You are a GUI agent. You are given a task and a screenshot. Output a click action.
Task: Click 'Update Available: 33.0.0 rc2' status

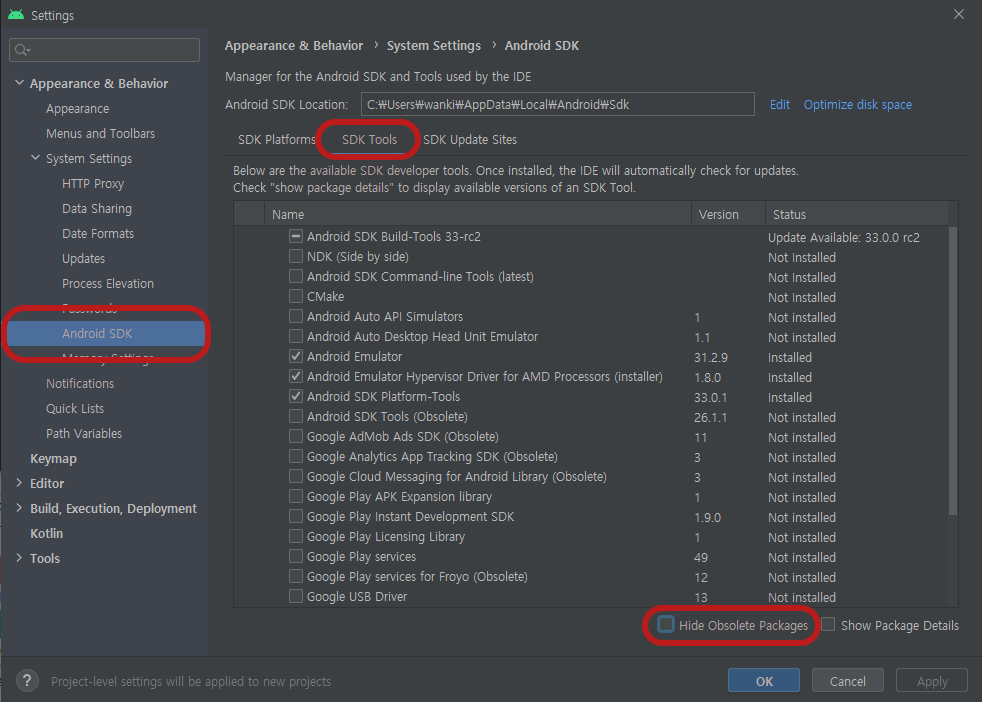(844, 237)
